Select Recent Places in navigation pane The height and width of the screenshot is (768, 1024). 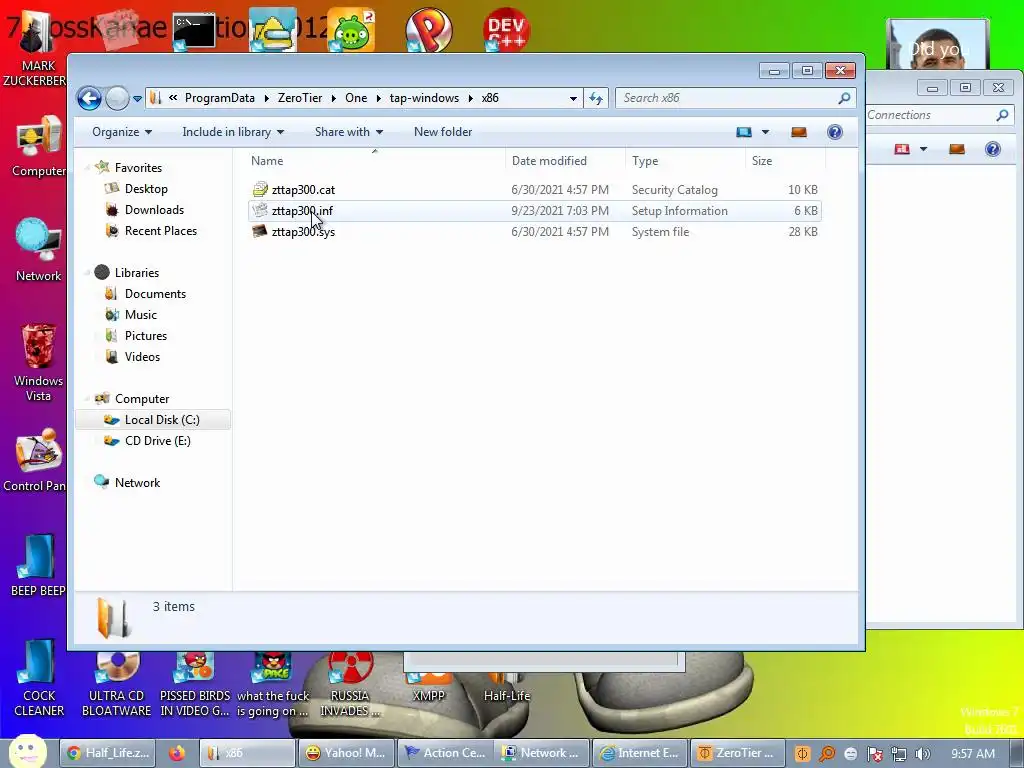[161, 231]
